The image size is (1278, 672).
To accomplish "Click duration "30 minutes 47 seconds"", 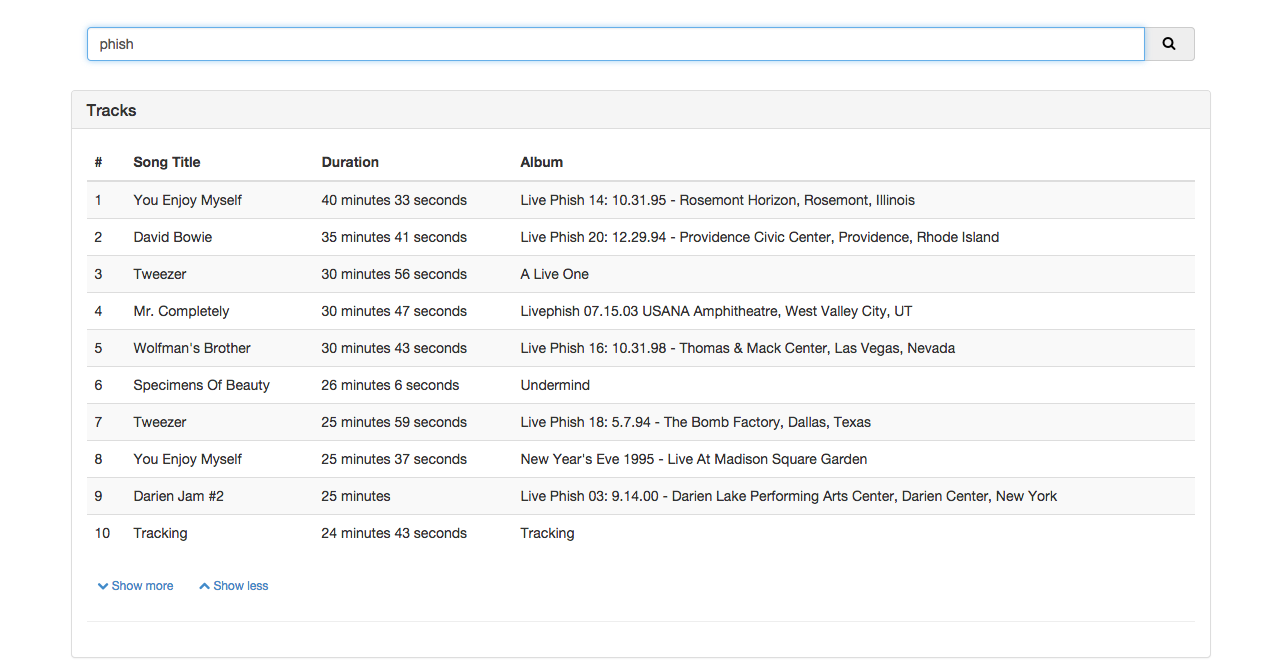I will [394, 311].
